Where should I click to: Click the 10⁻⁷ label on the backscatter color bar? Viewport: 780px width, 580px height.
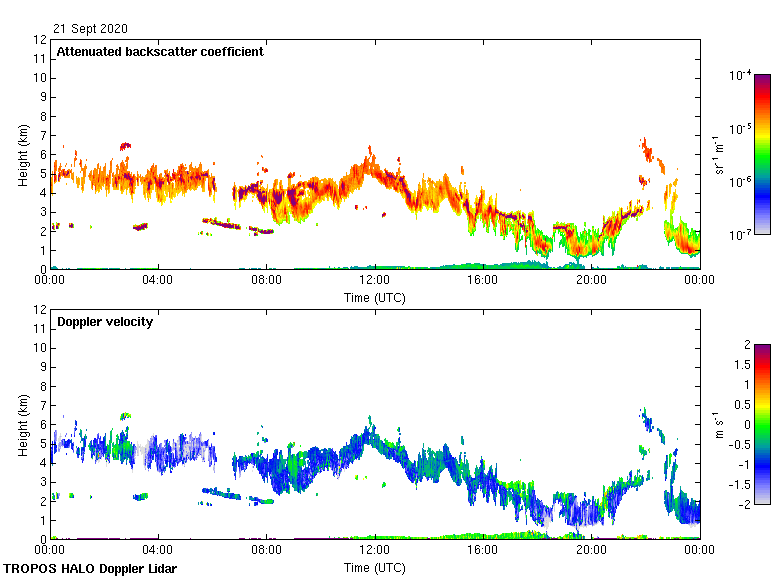coord(740,235)
